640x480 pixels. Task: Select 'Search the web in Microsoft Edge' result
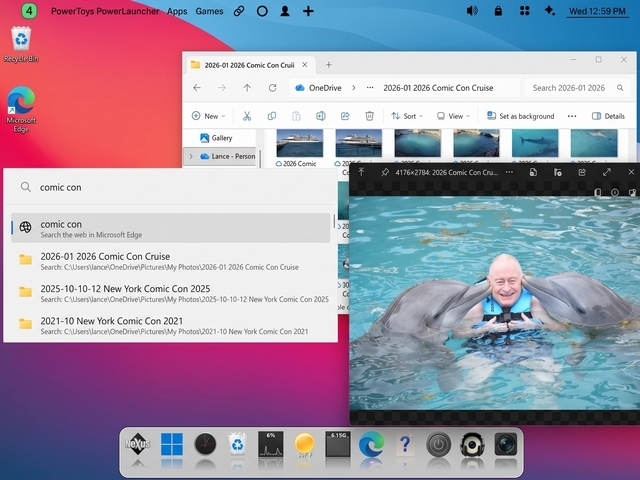pos(171,228)
